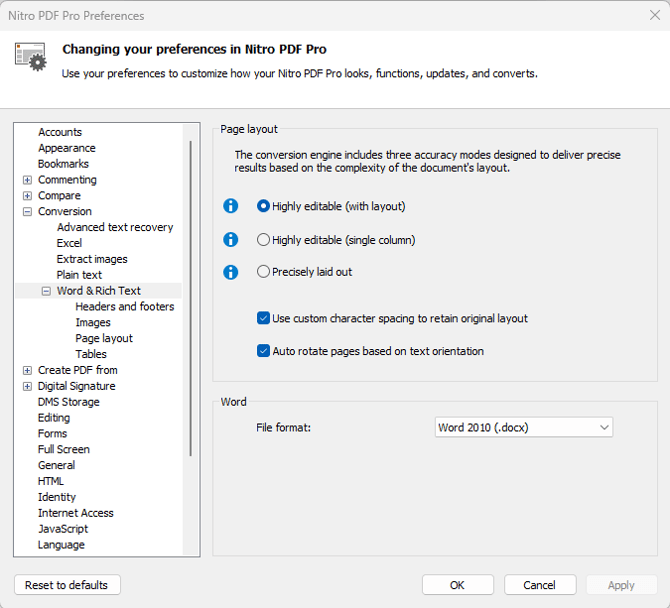
Task: Confirm with the OK button
Action: pos(458,585)
